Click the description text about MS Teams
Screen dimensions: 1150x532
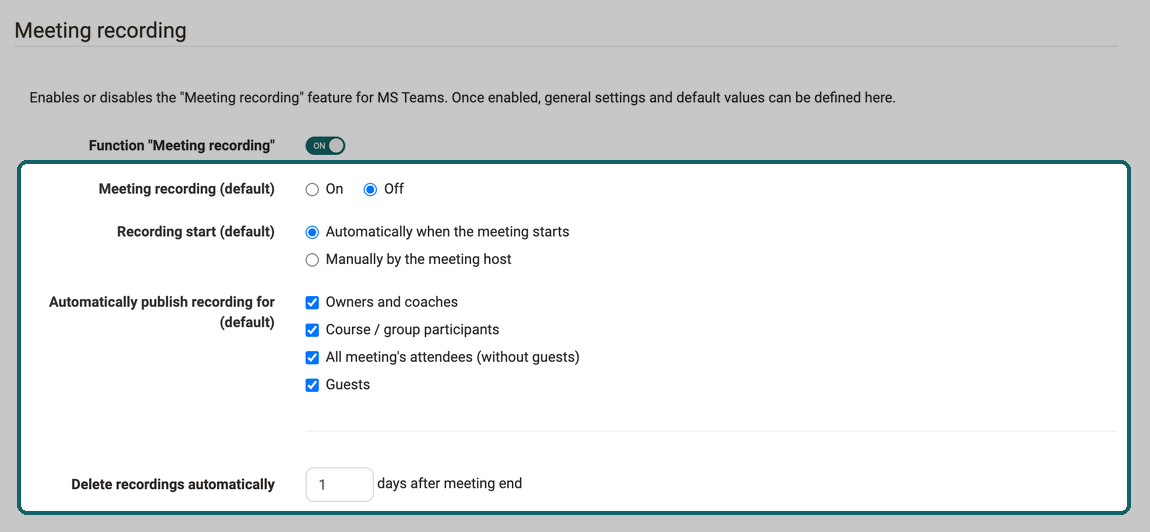tap(463, 98)
